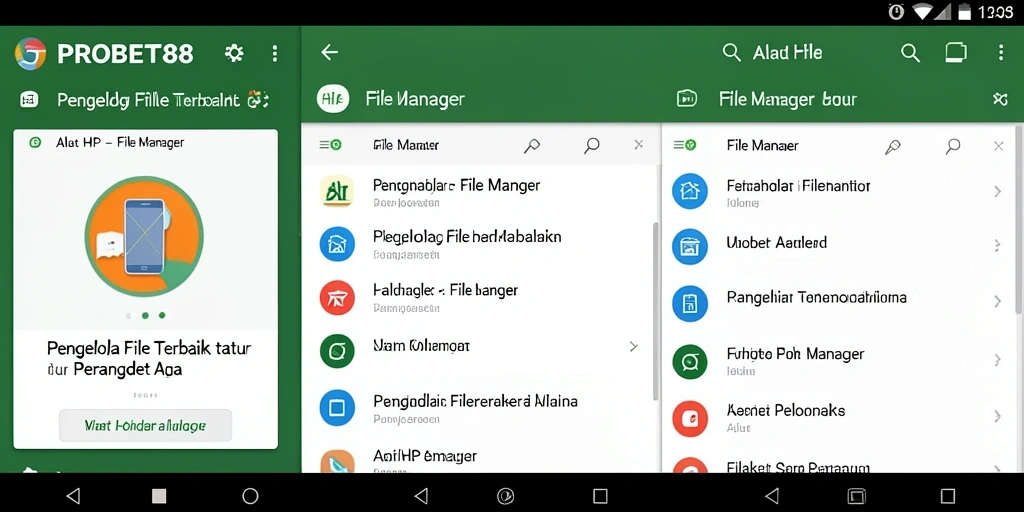Screen dimensions: 1024x512
Task: Expand the Nam Khemoat row chevron
Action: click(x=633, y=347)
